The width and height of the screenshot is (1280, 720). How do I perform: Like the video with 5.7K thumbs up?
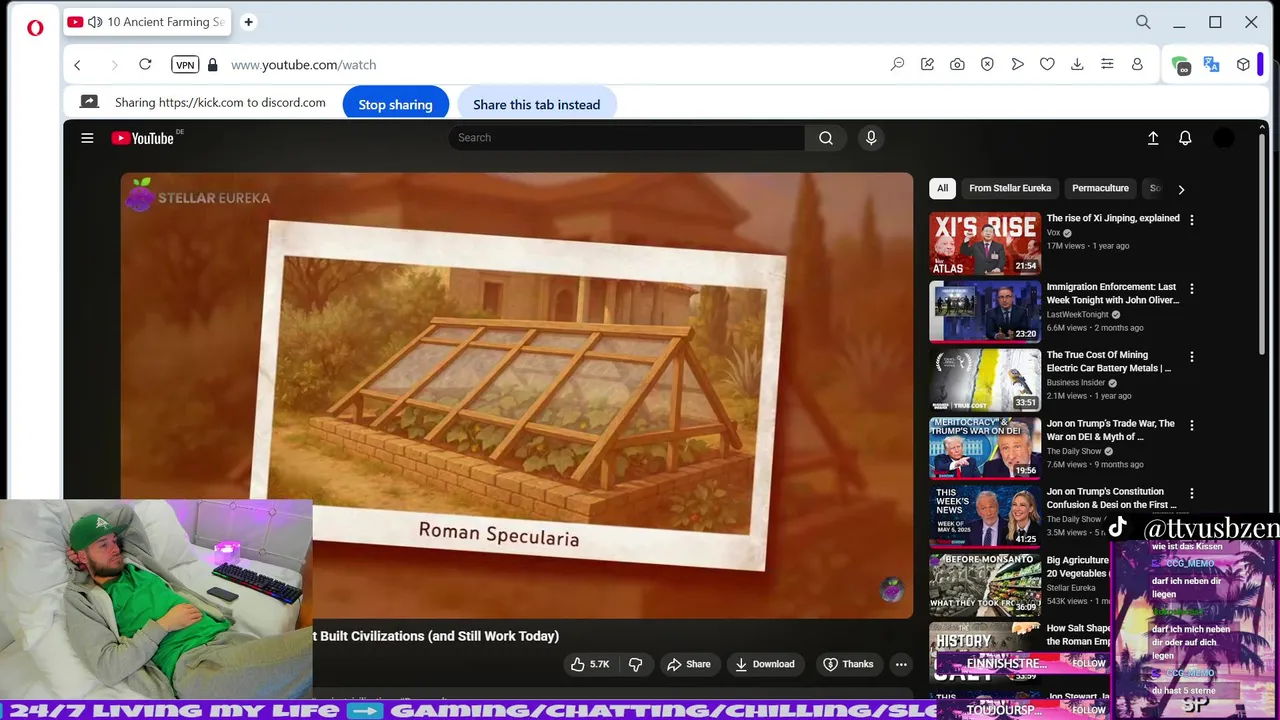(x=590, y=664)
